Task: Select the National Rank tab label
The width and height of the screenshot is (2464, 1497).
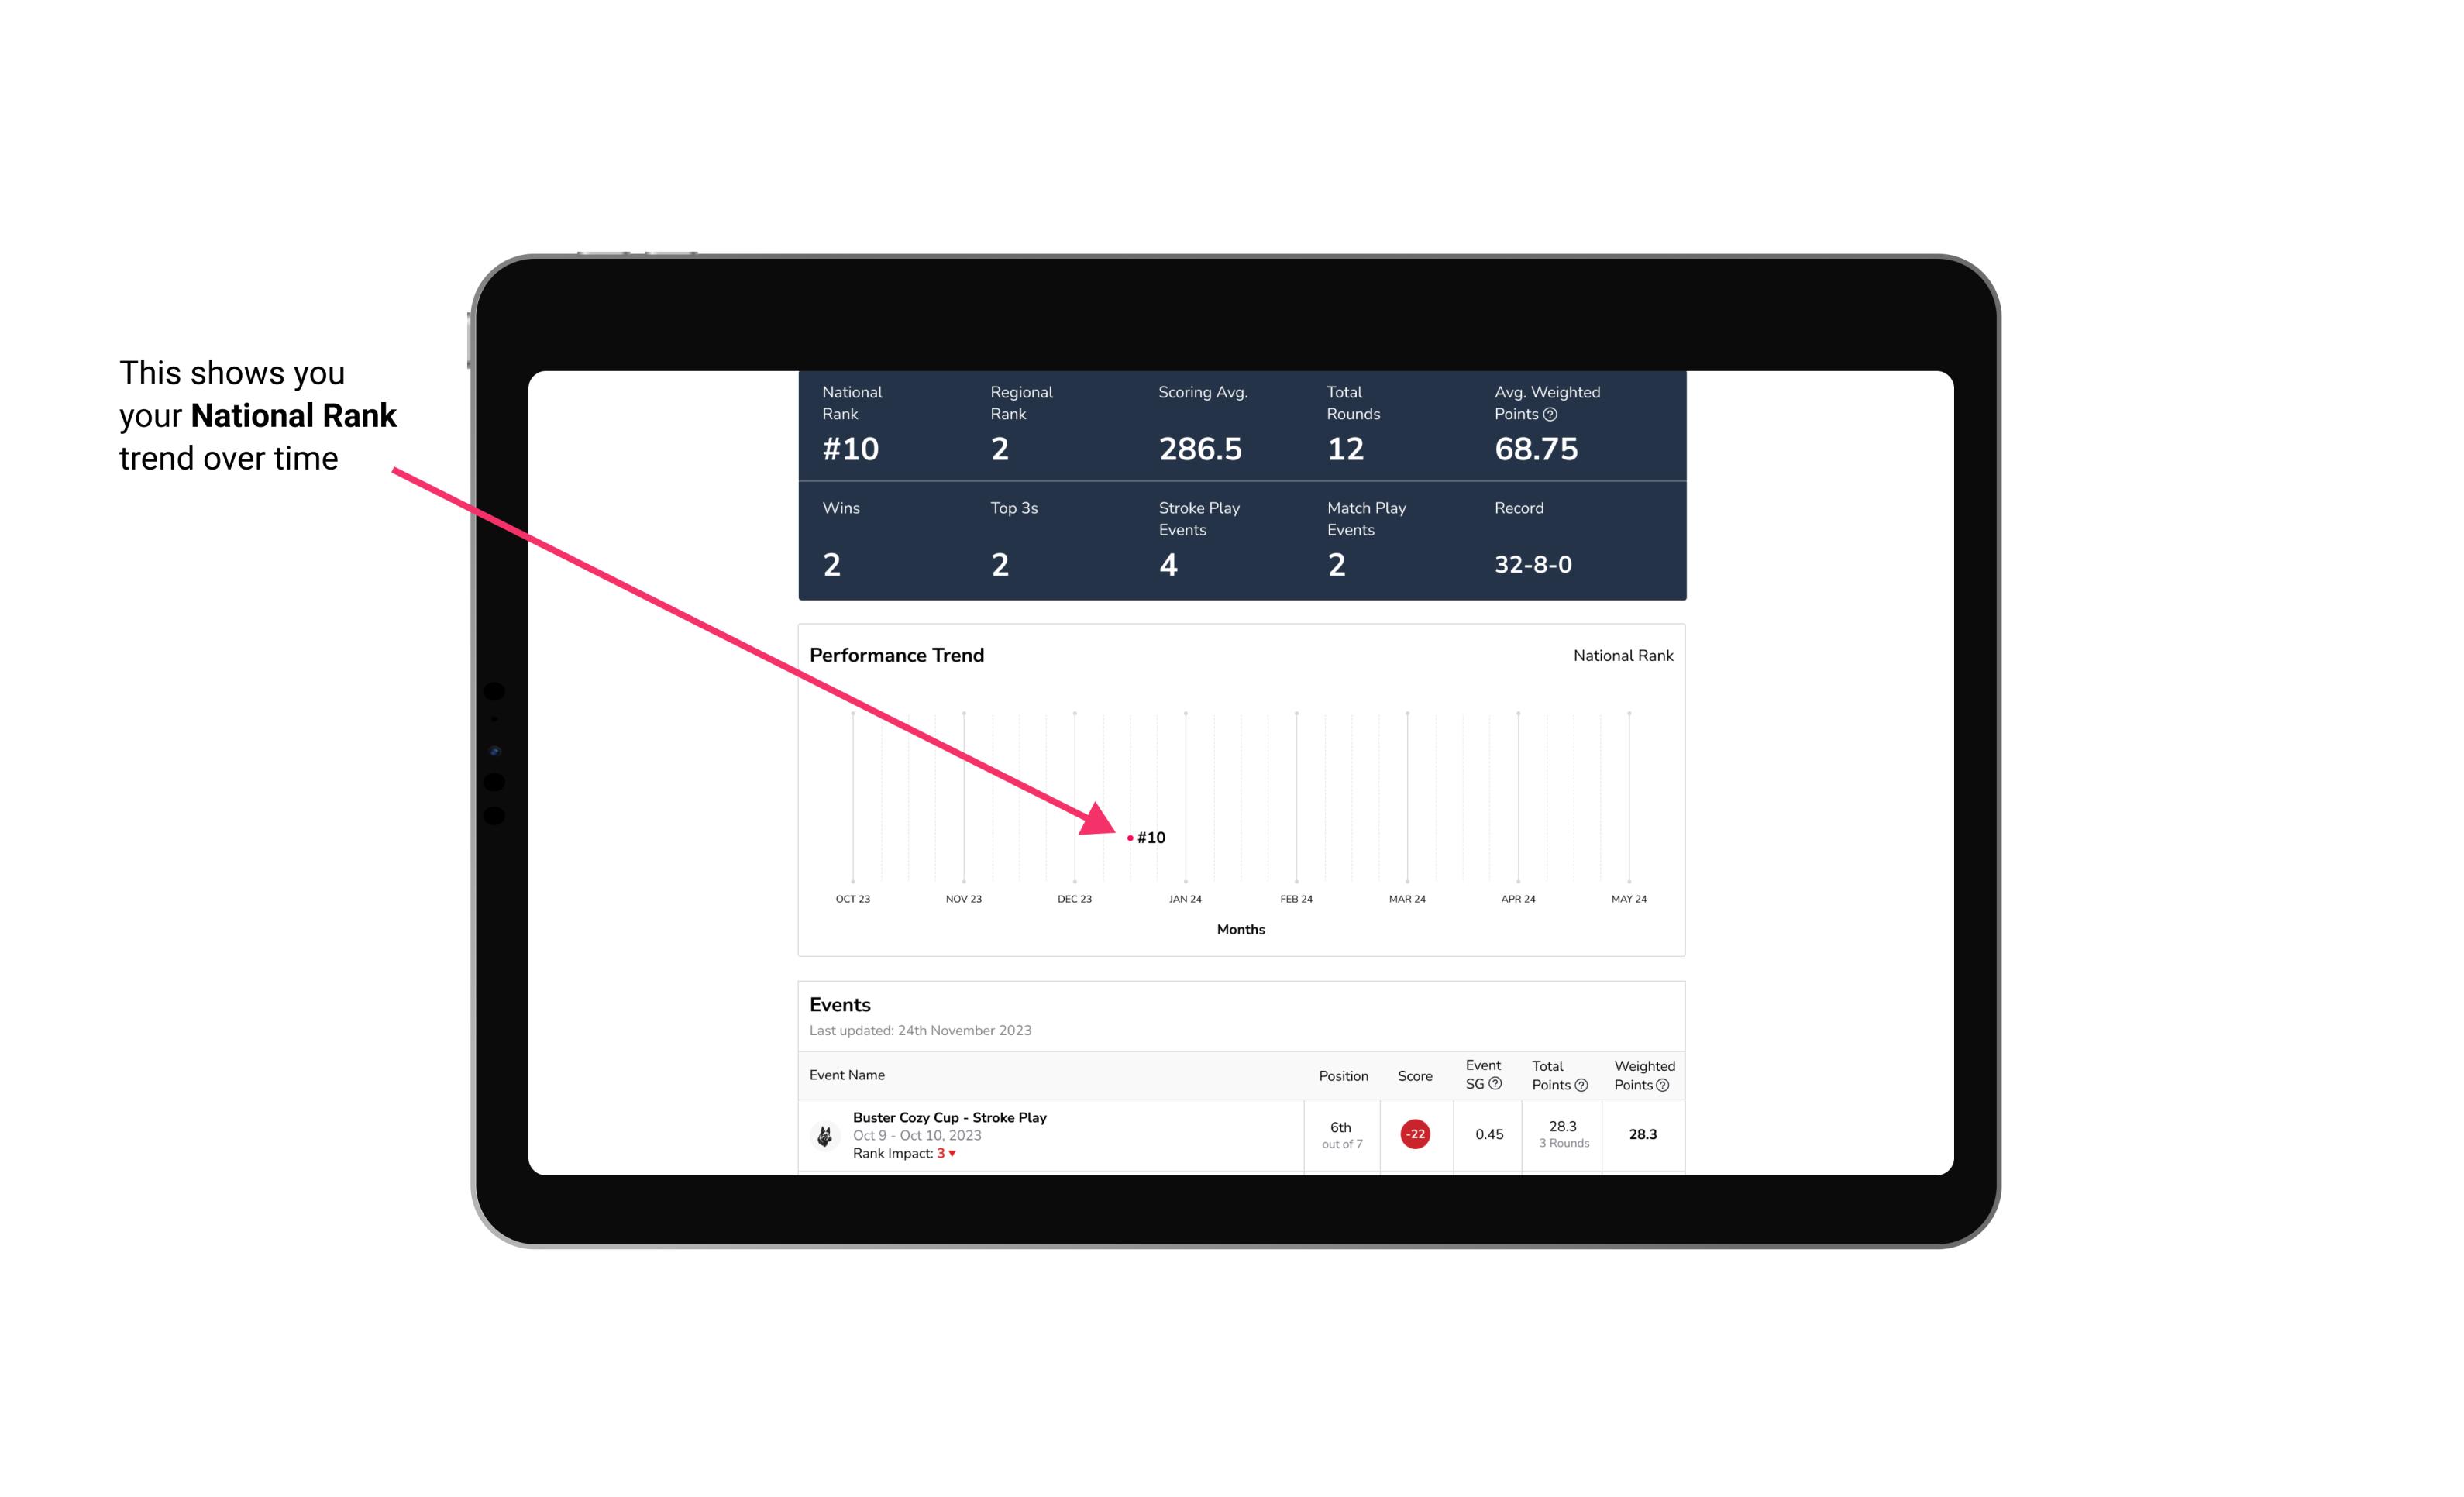Action: 1619,655
